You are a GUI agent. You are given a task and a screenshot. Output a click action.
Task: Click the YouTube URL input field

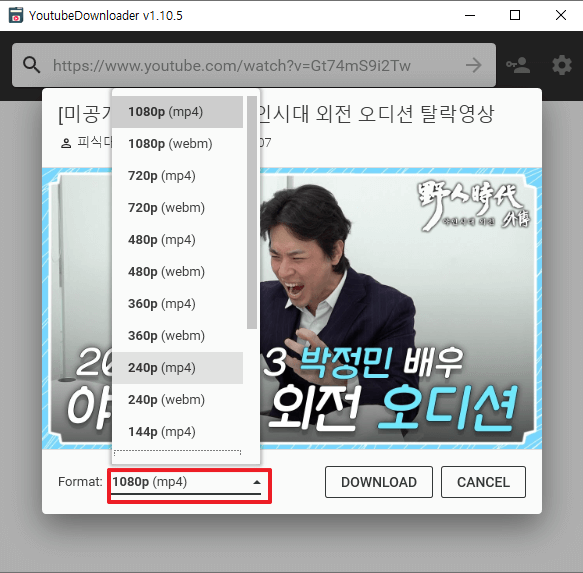pos(254,65)
